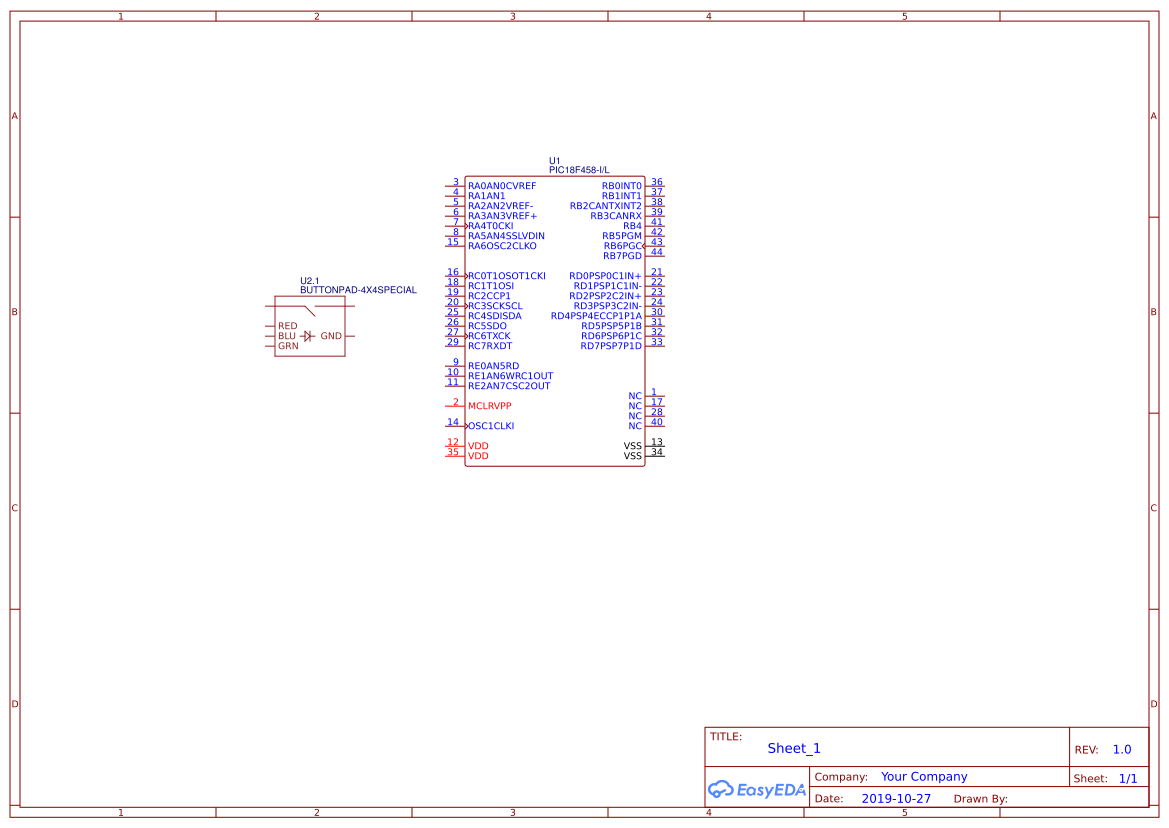Select the LED diode symbol in BUTTONPAD
The width and height of the screenshot is (1169, 828).
pos(308,336)
